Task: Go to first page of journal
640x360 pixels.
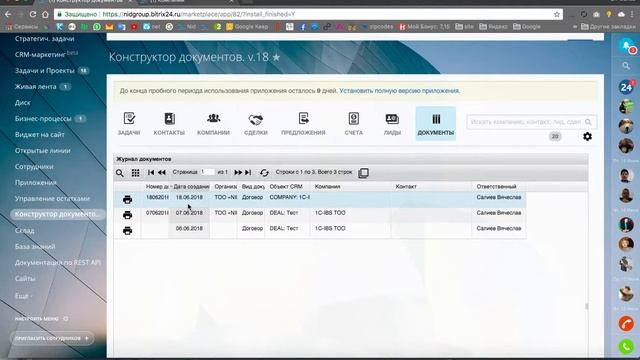Action: [151, 173]
